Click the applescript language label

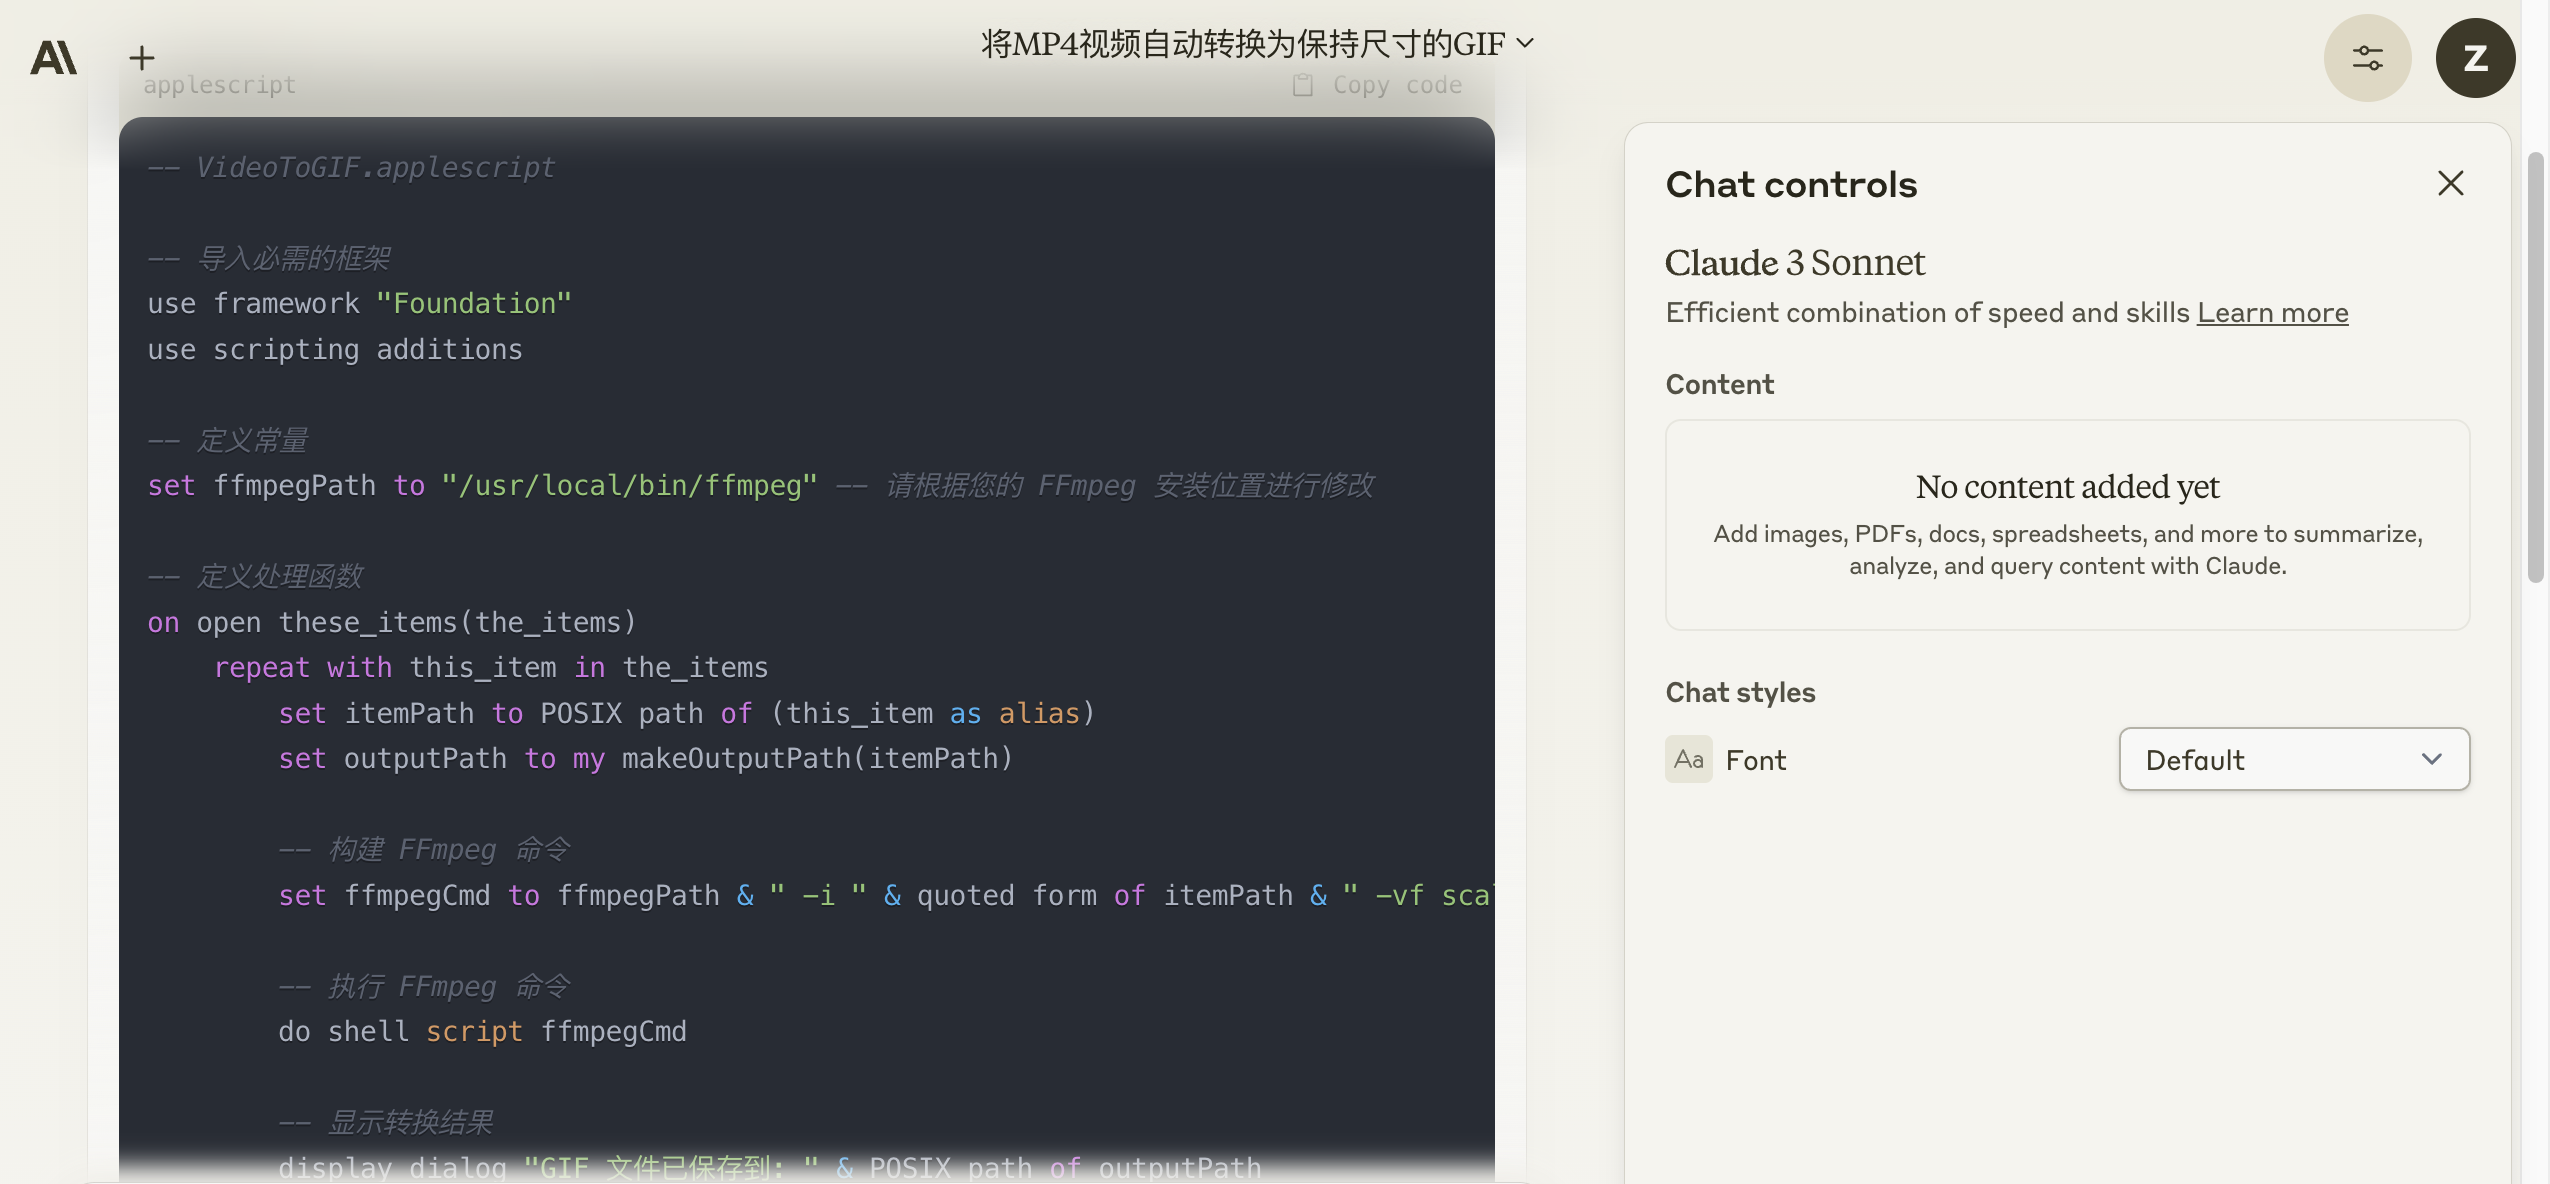219,85
